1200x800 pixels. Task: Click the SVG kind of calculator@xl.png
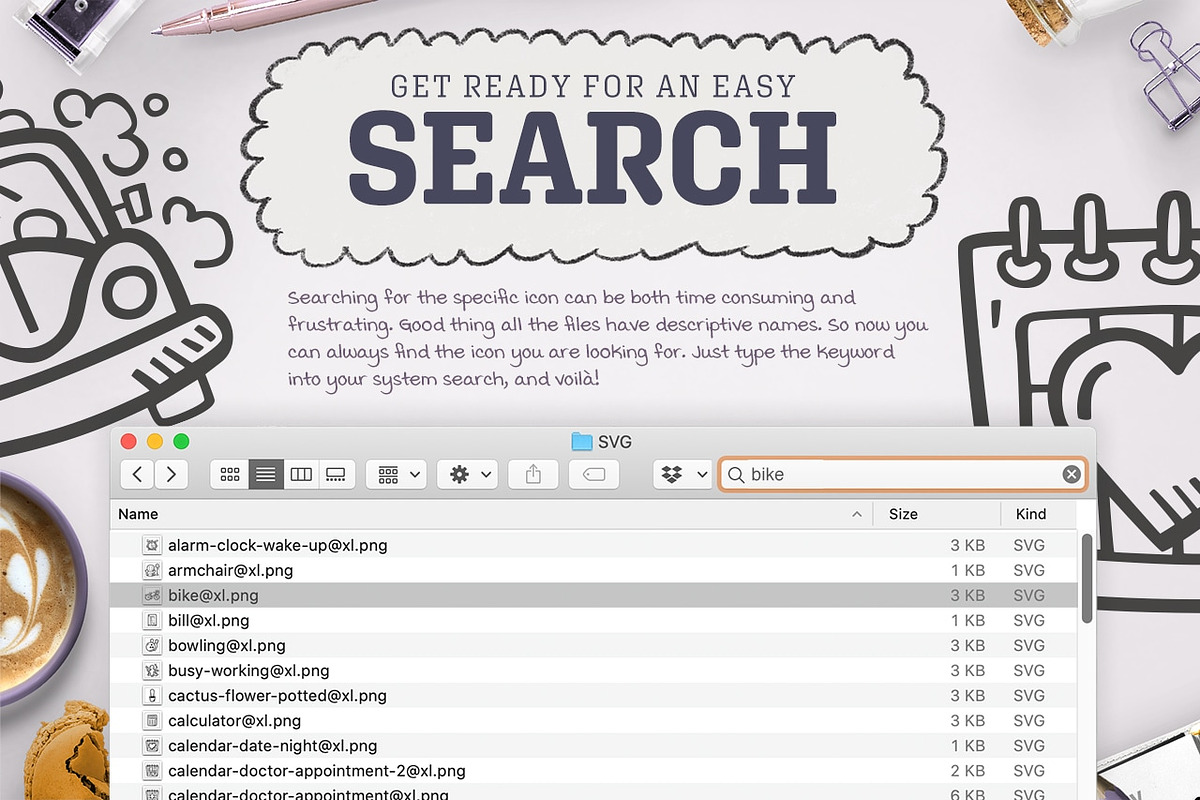point(1029,720)
